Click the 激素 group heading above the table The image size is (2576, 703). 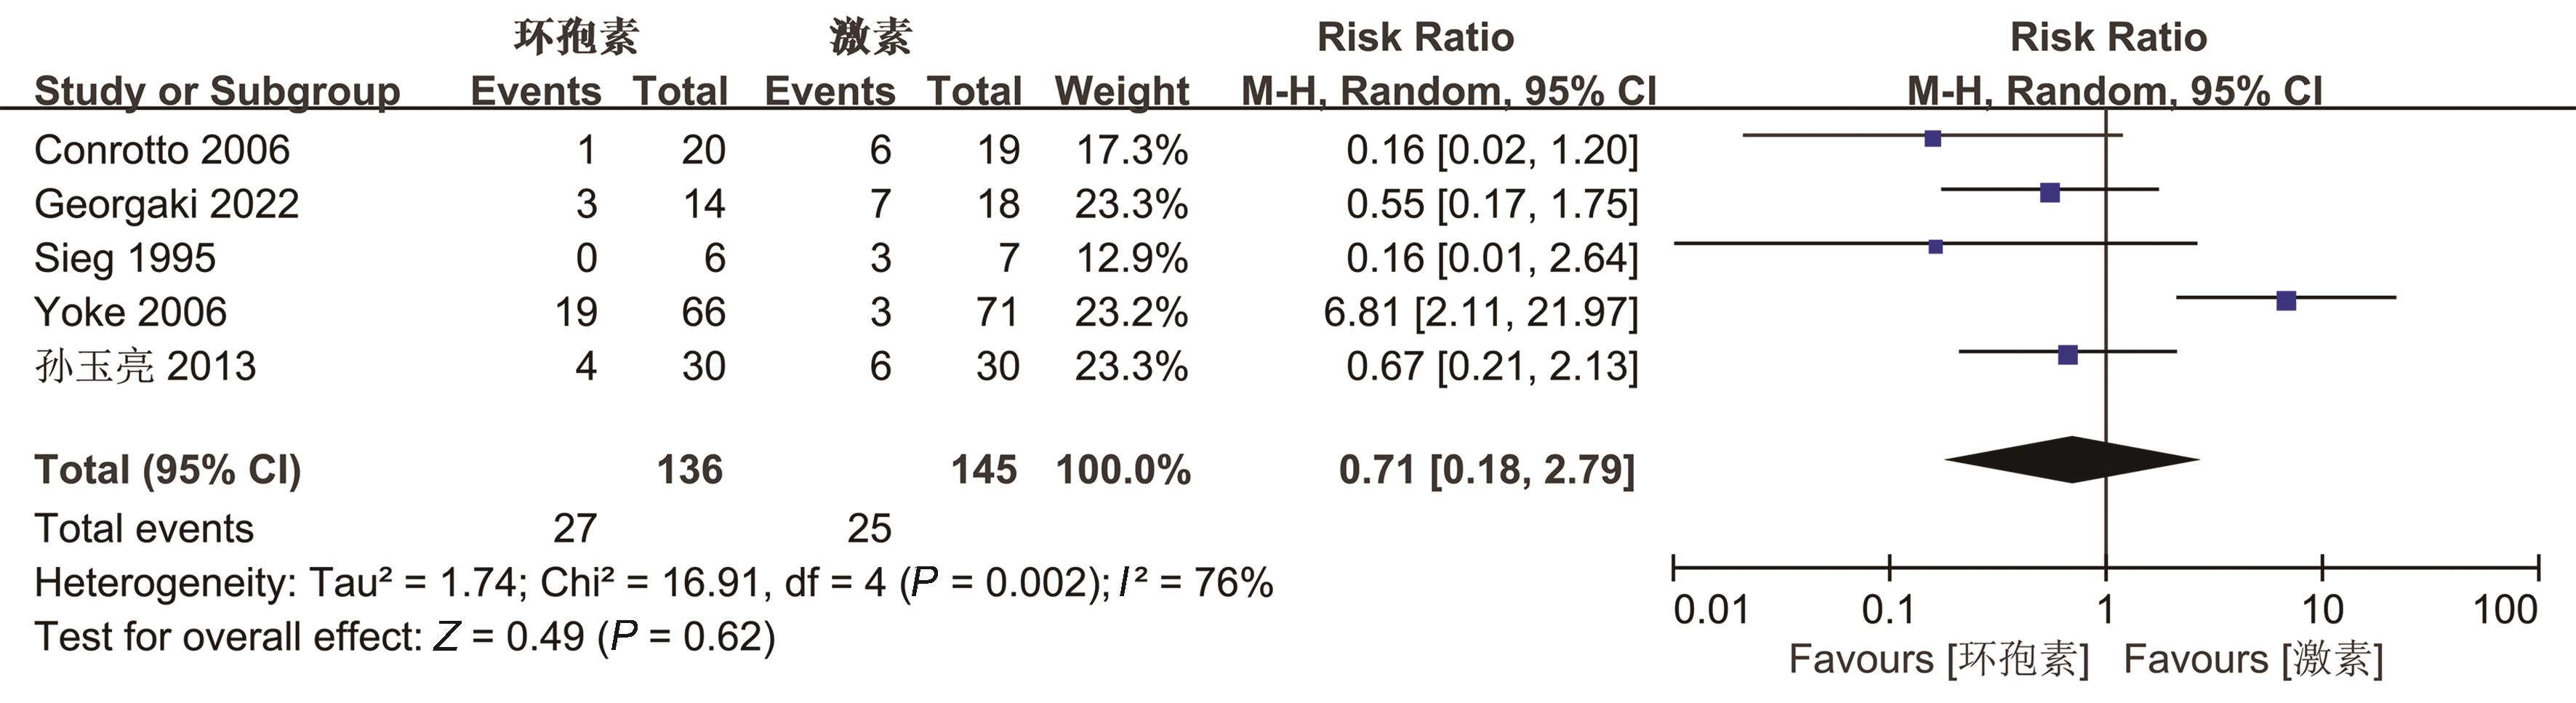pyautogui.click(x=870, y=37)
